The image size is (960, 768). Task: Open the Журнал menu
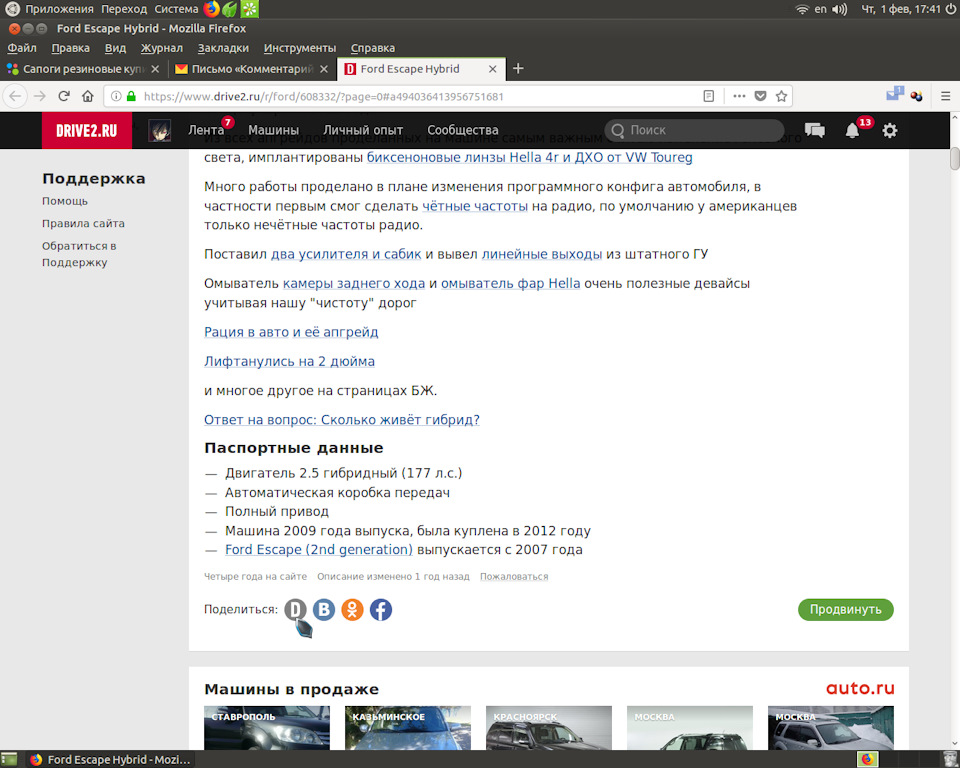click(162, 48)
